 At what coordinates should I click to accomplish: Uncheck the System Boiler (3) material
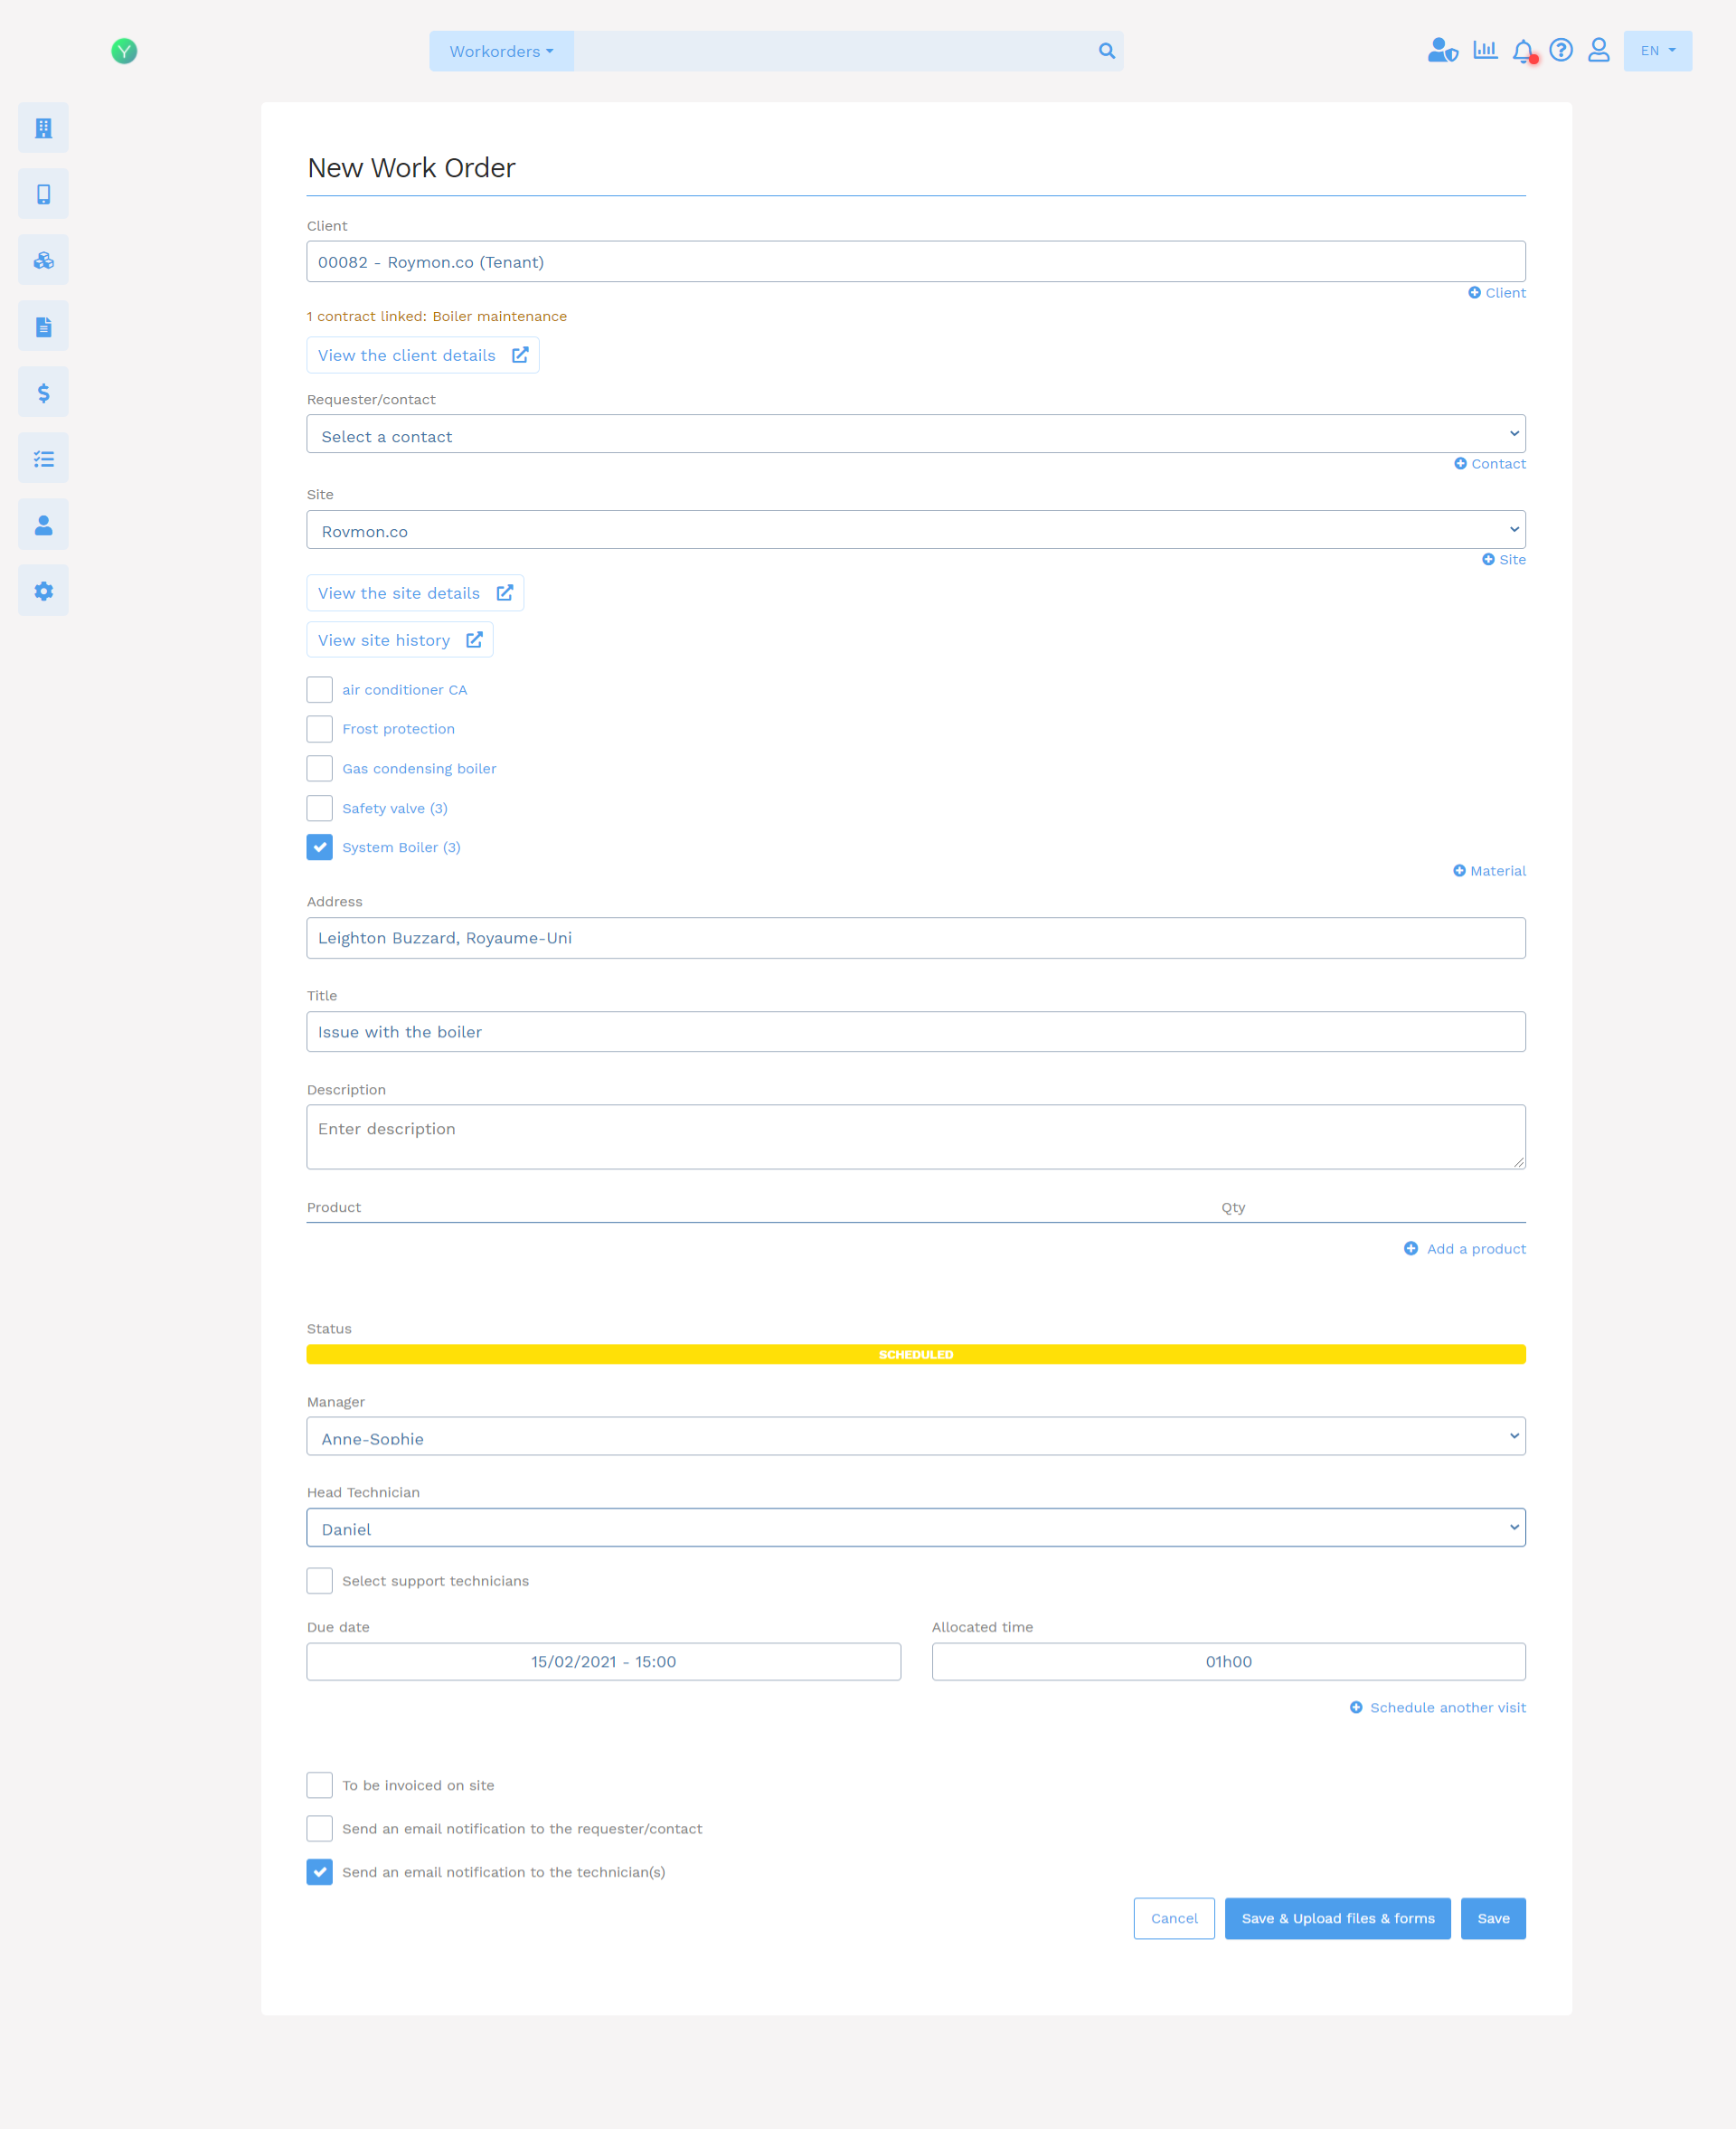pyautogui.click(x=319, y=847)
